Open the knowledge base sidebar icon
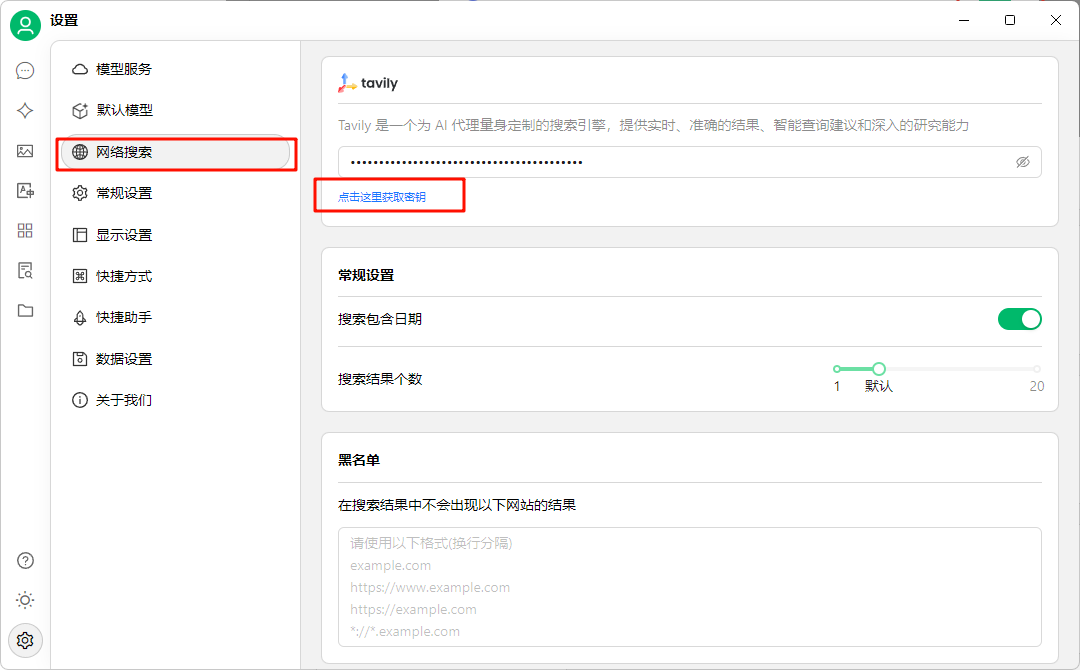 click(25, 271)
